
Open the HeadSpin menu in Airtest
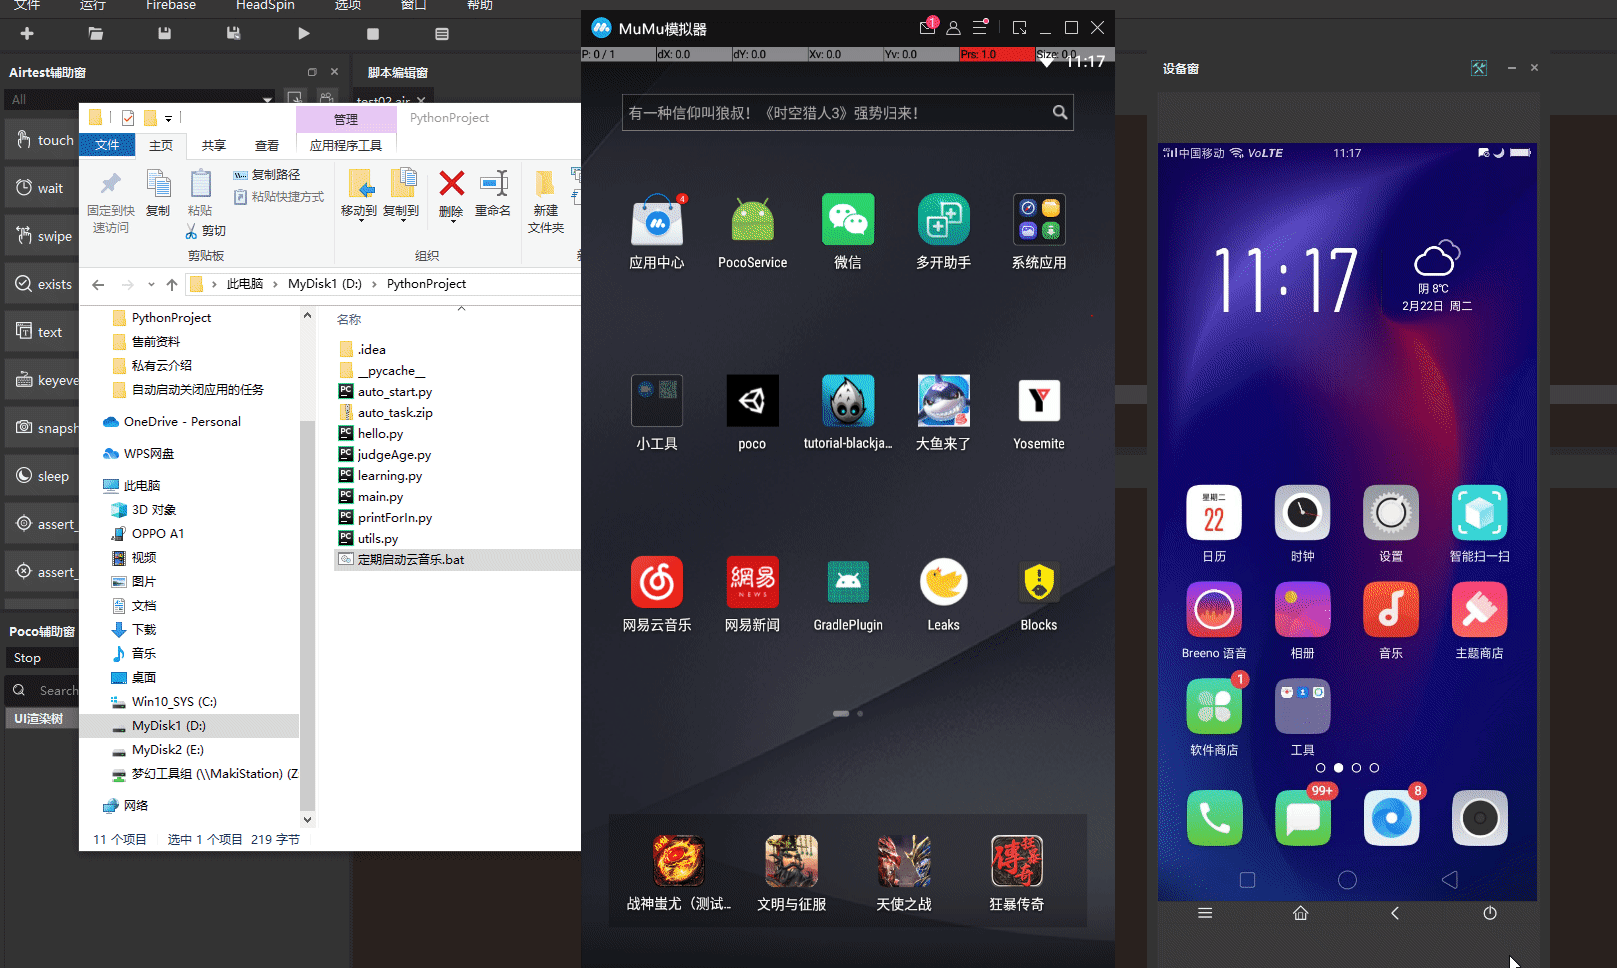point(265,5)
